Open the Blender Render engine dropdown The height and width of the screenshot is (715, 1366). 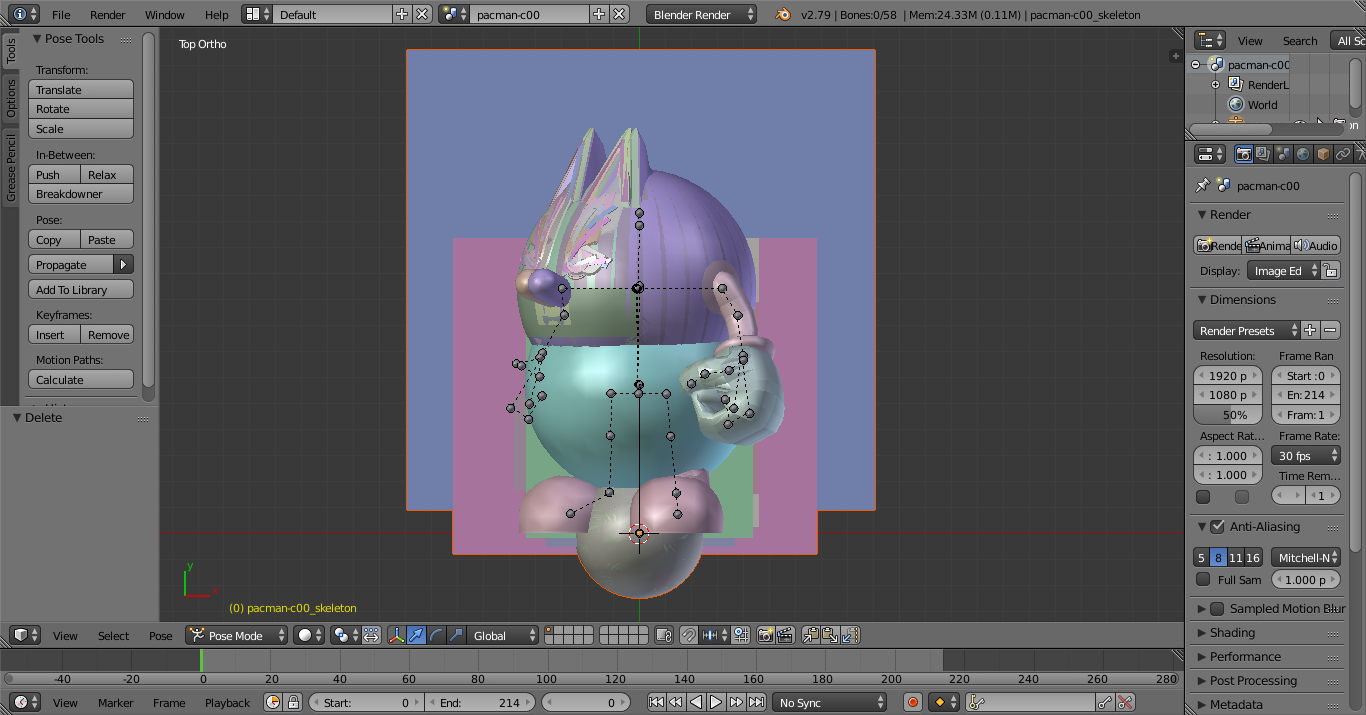click(702, 14)
